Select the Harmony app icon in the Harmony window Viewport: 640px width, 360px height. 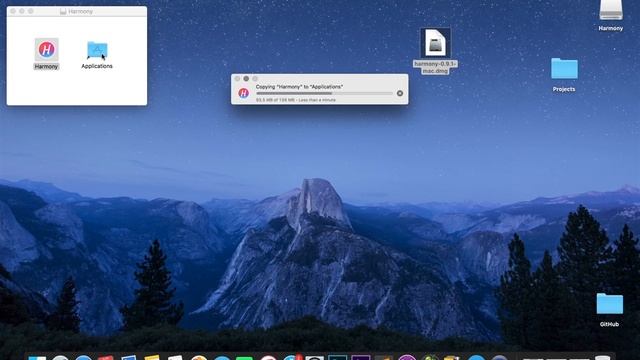click(46, 49)
